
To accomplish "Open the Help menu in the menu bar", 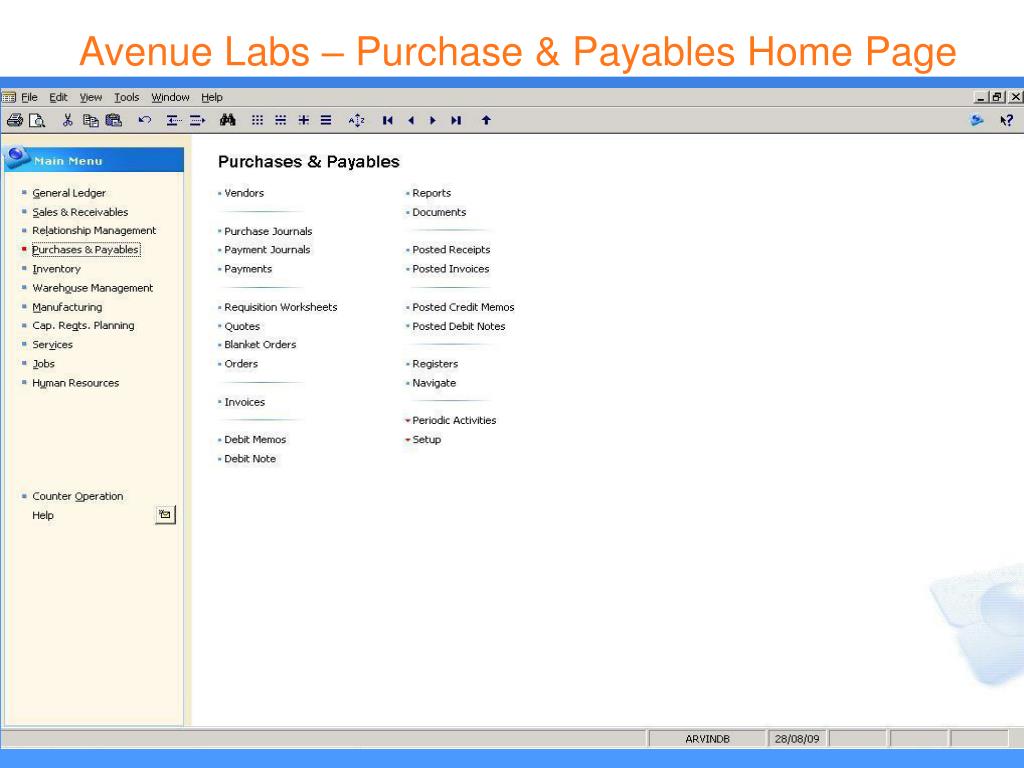I will coord(212,97).
